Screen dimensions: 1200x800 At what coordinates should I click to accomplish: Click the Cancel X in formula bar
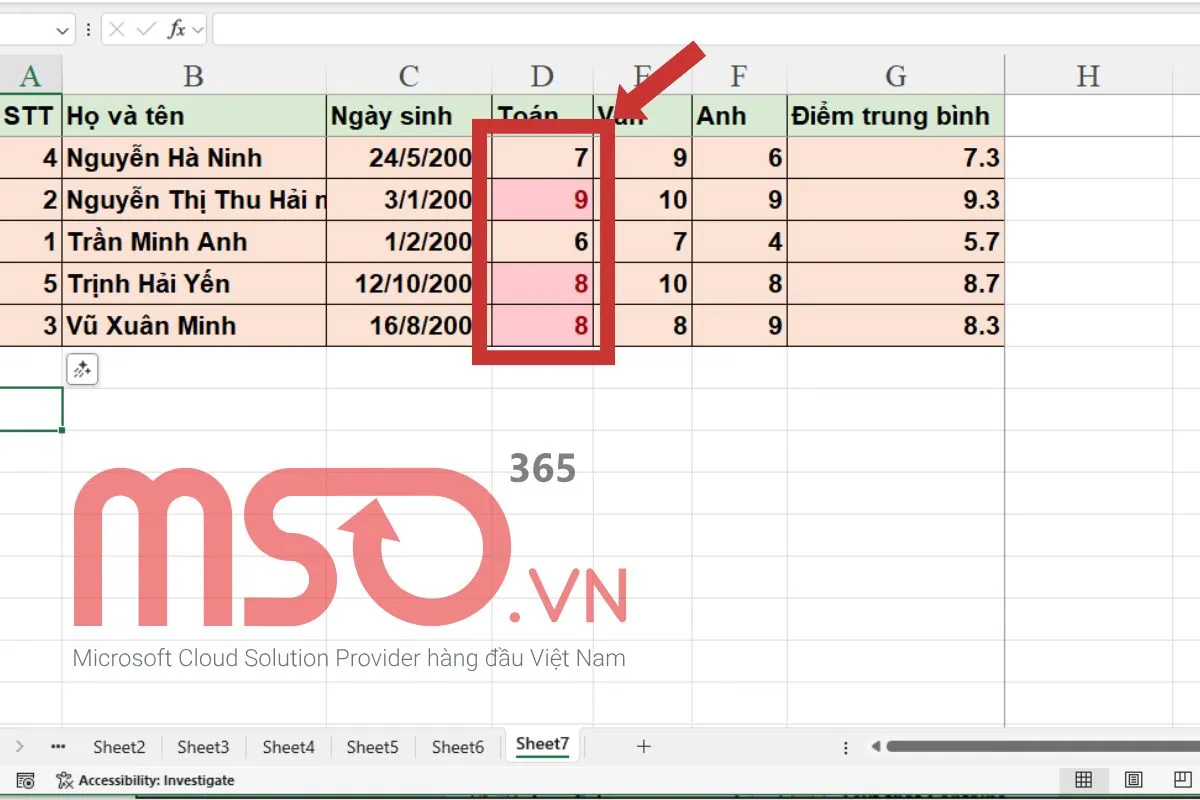(117, 30)
